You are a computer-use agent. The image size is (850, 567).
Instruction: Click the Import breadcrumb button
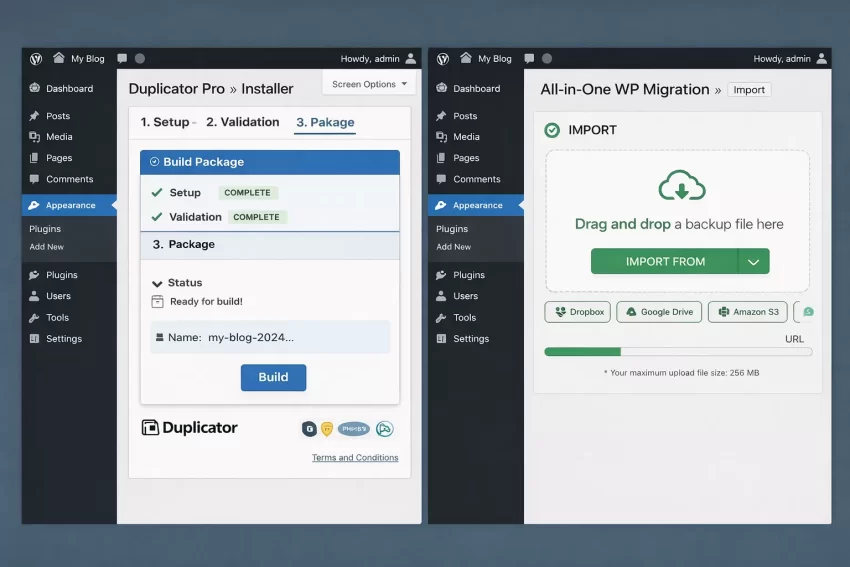(x=749, y=90)
